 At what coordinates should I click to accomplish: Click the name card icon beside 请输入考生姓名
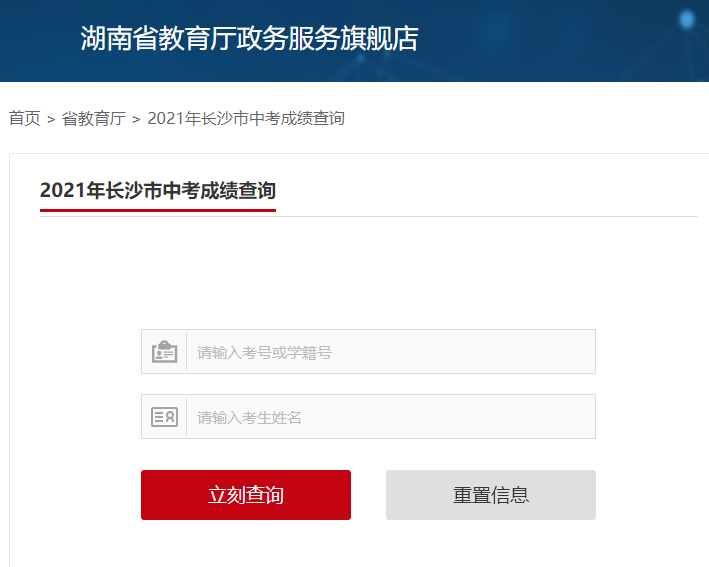164,417
